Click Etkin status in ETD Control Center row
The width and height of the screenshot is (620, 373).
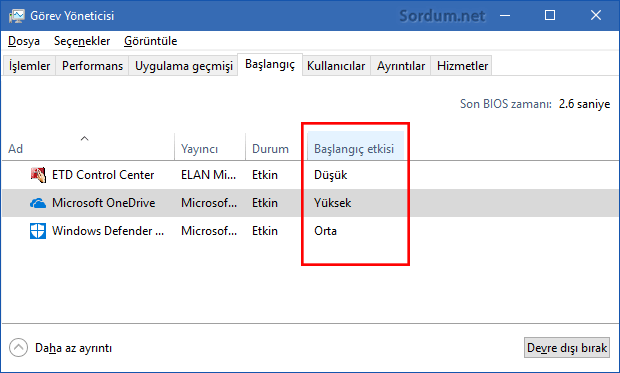pyautogui.click(x=265, y=175)
